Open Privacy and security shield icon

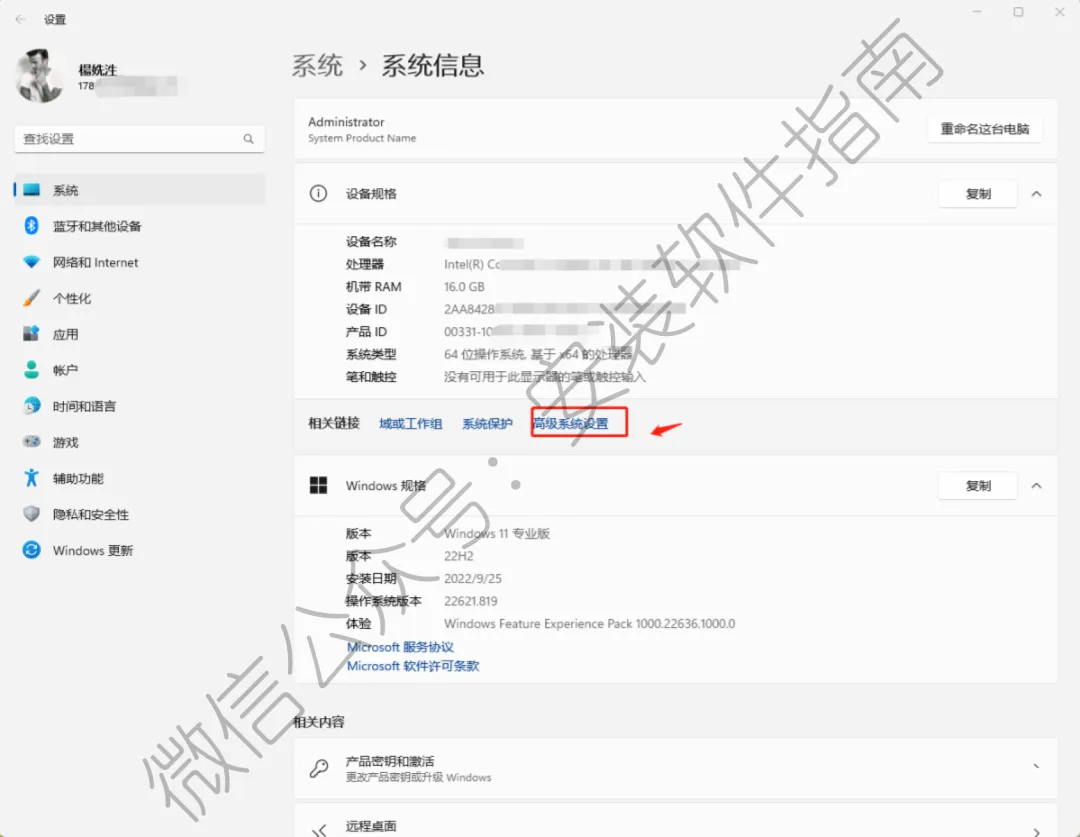pyautogui.click(x=32, y=514)
